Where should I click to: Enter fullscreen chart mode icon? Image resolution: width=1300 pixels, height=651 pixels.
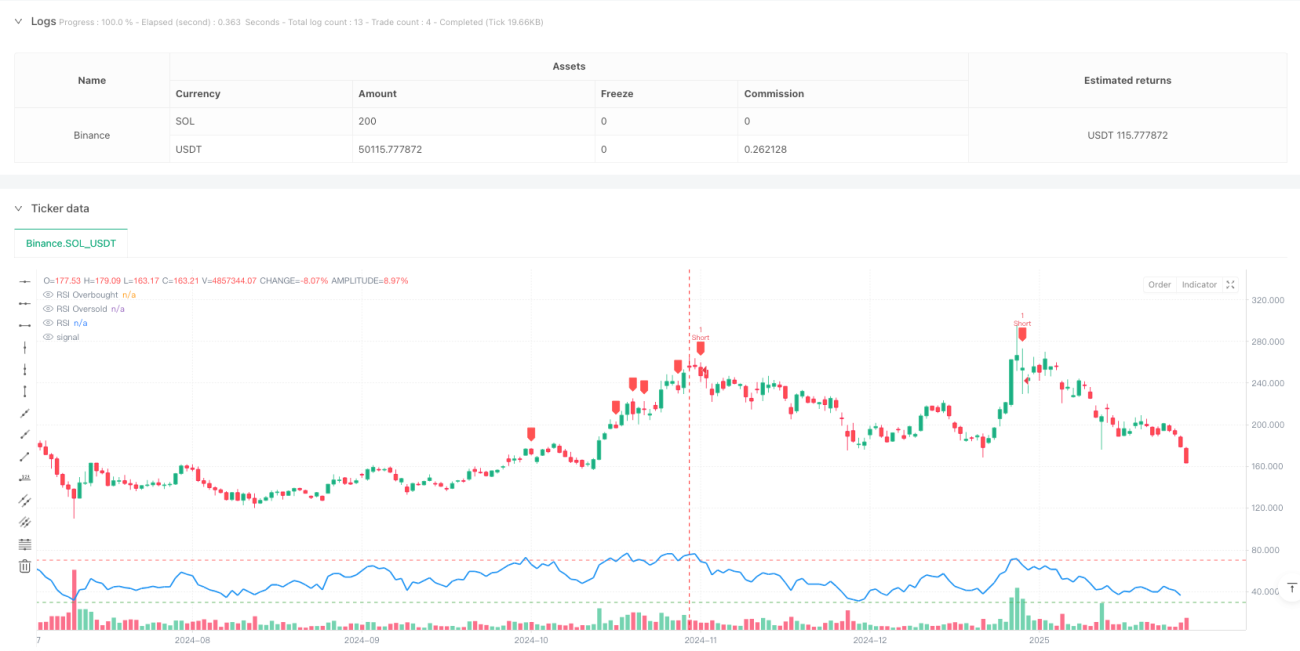coord(1230,284)
